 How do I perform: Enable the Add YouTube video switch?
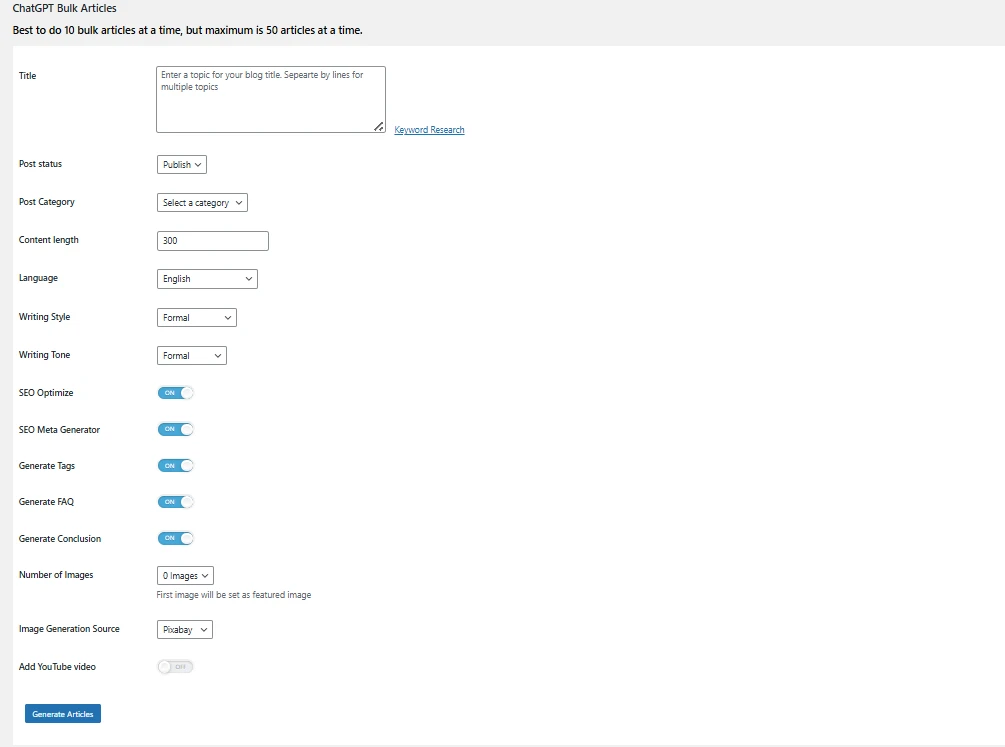click(x=176, y=667)
